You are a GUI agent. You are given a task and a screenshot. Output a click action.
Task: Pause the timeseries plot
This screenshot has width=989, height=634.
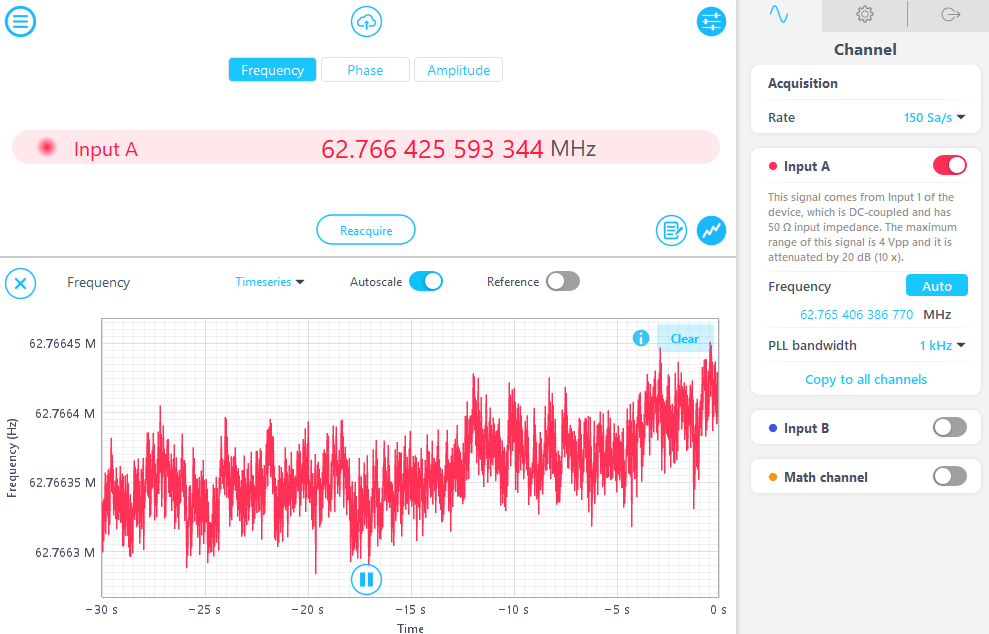366,579
